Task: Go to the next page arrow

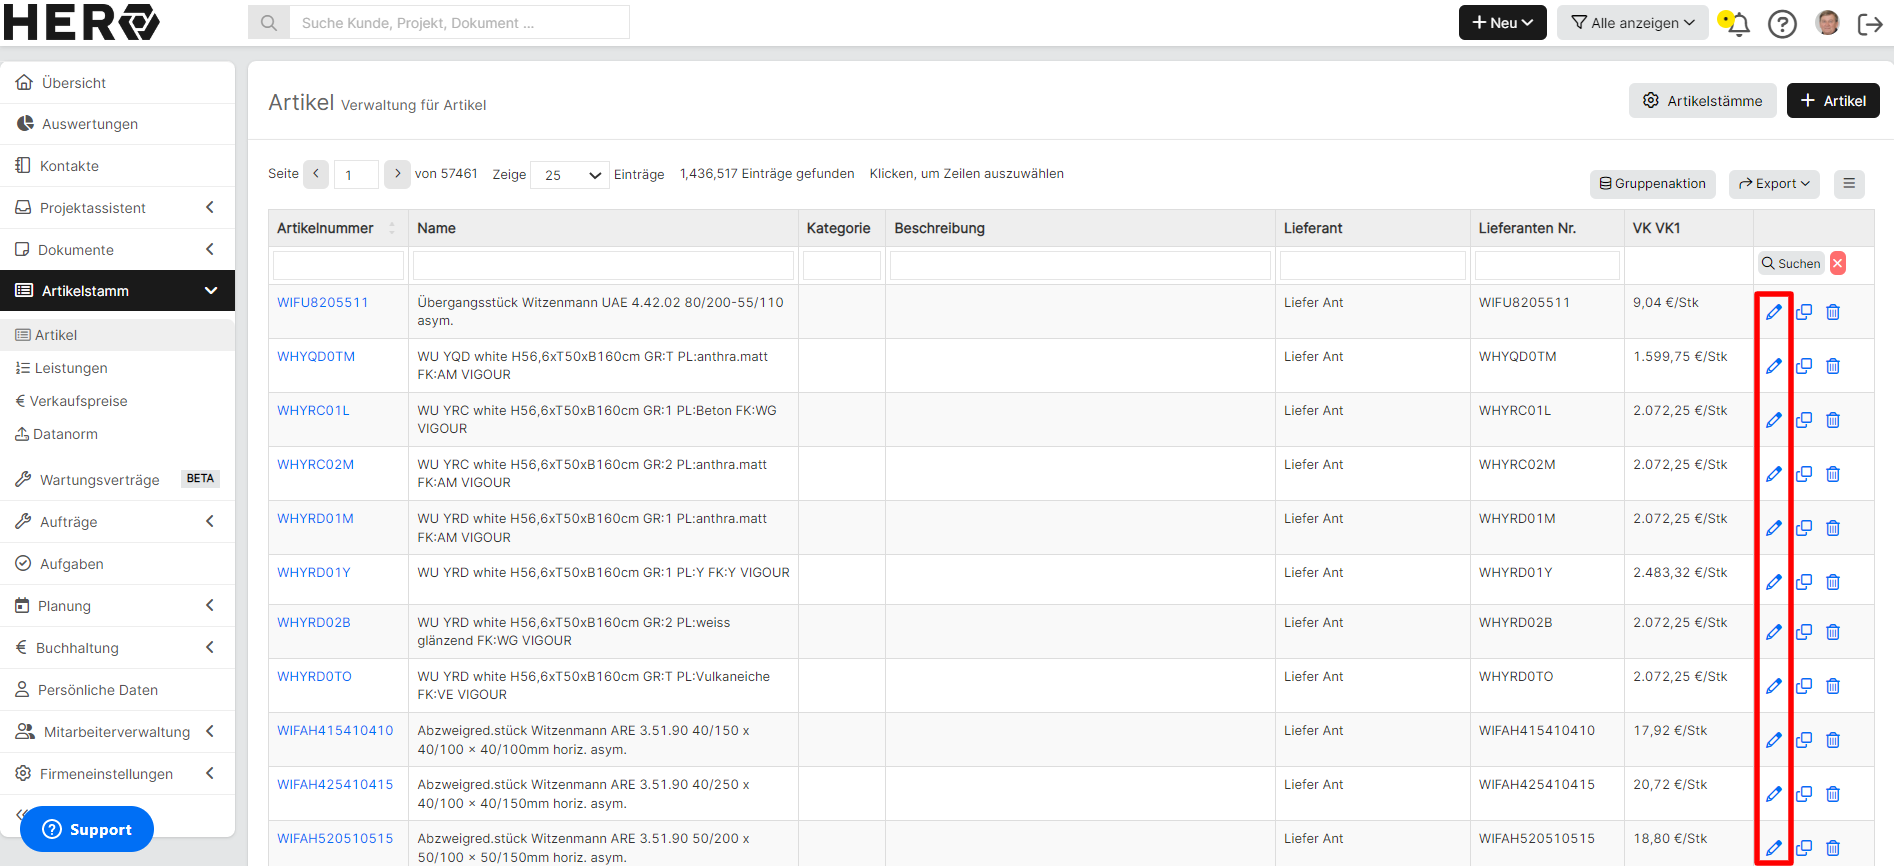Action: pyautogui.click(x=397, y=174)
